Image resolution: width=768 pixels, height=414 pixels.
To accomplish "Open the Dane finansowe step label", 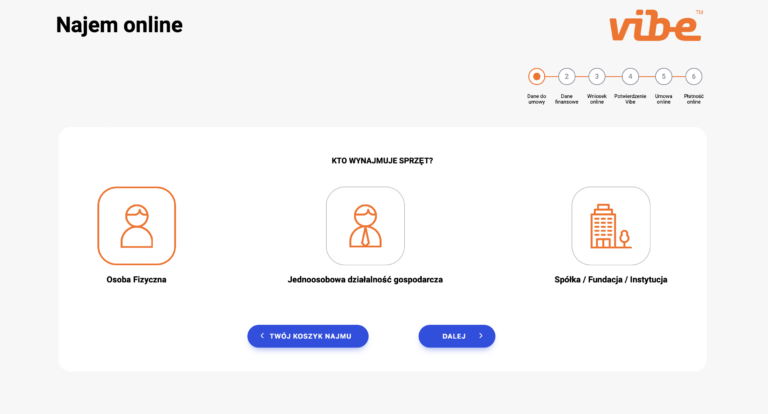I will coord(567,99).
